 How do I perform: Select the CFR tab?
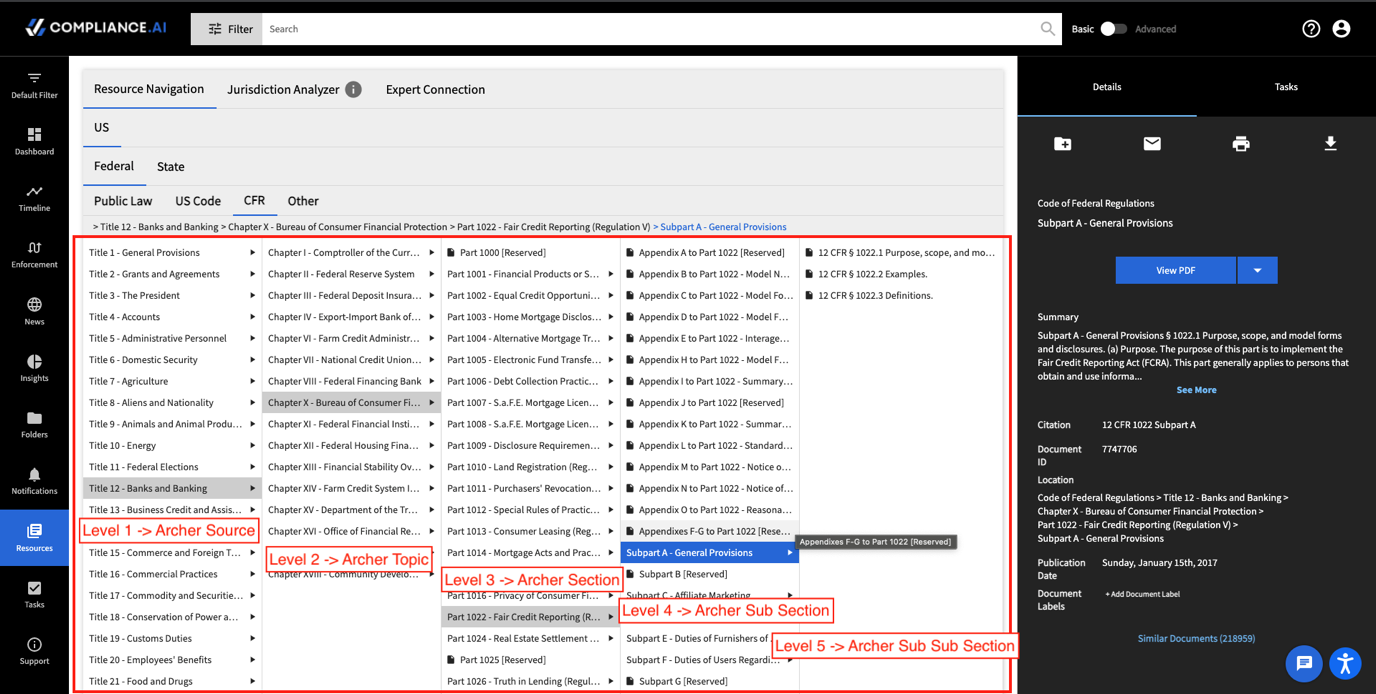point(254,201)
